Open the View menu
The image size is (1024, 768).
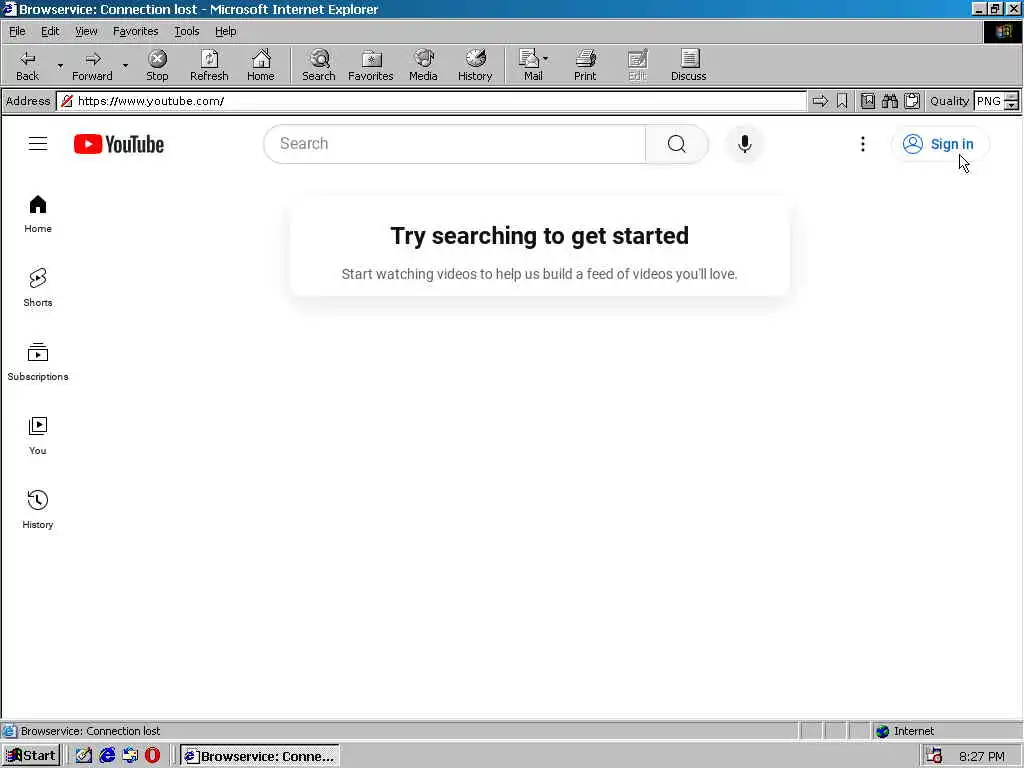86,31
